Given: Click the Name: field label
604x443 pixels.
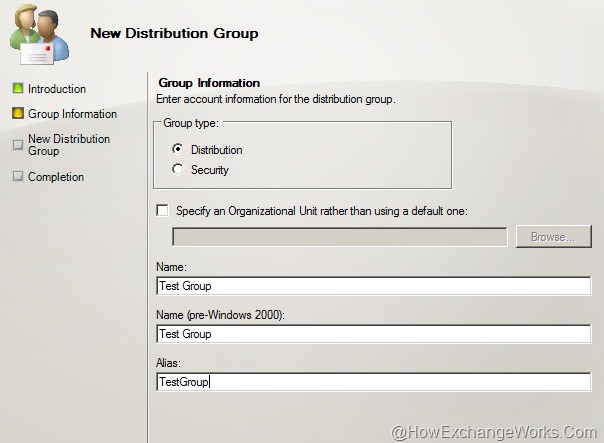Looking at the screenshot, I should tap(171, 267).
